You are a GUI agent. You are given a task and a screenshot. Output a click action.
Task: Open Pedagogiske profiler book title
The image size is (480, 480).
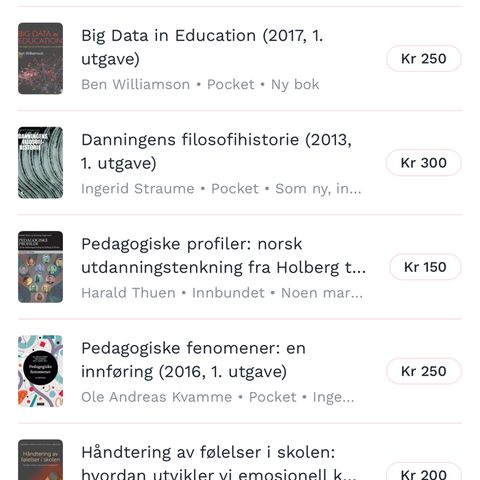pos(223,256)
